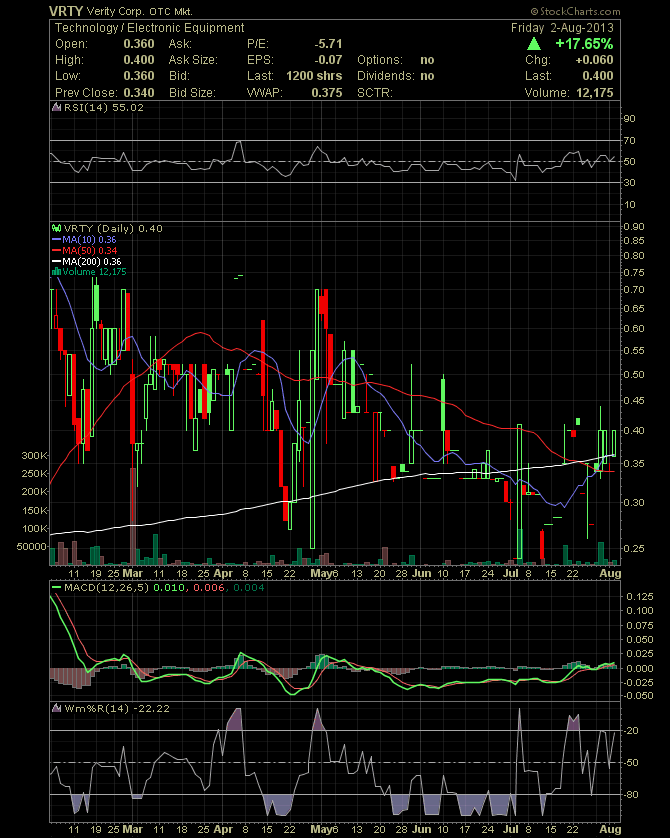Click the Dividends: no entry
Screen dimensions: 670x838
point(395,76)
